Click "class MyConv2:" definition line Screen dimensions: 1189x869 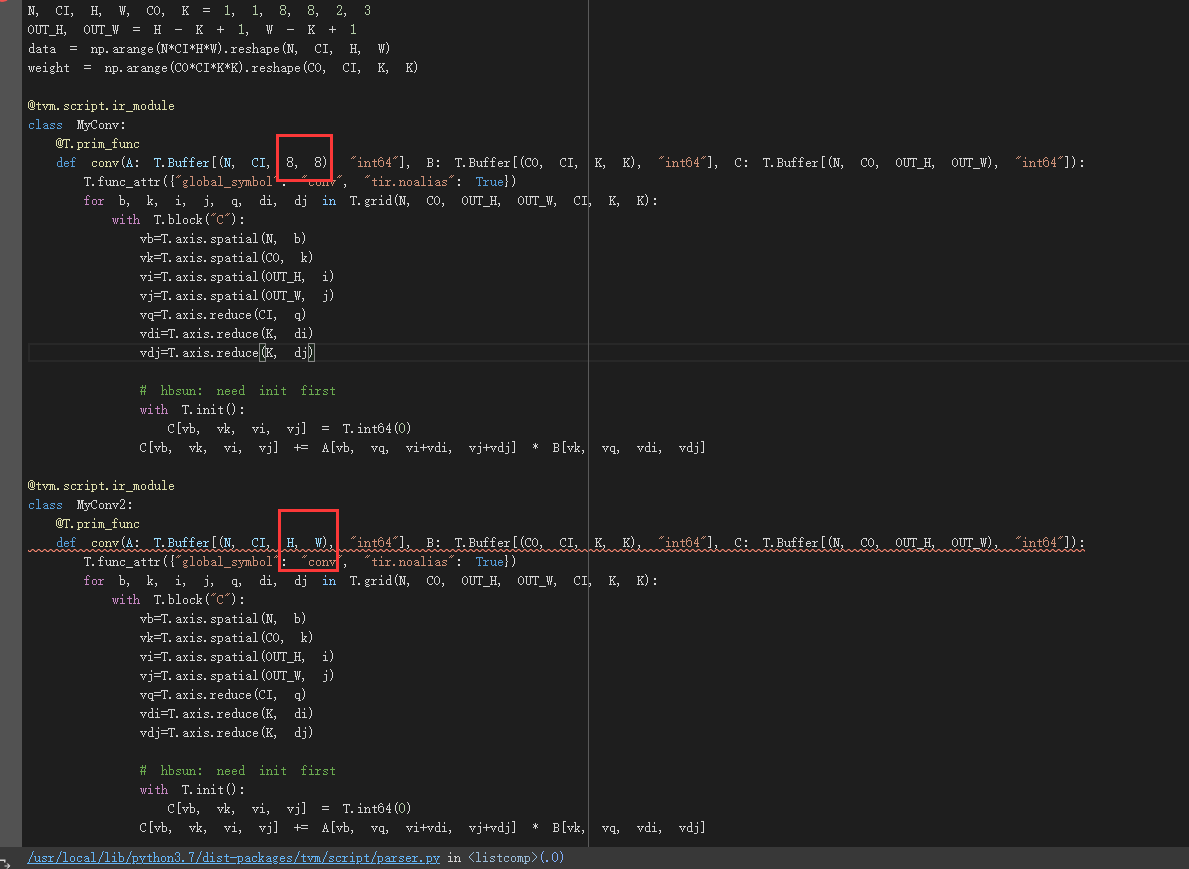[x=80, y=504]
